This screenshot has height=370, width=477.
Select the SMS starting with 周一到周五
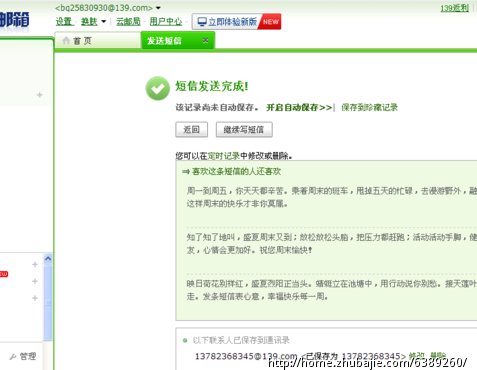(331, 197)
